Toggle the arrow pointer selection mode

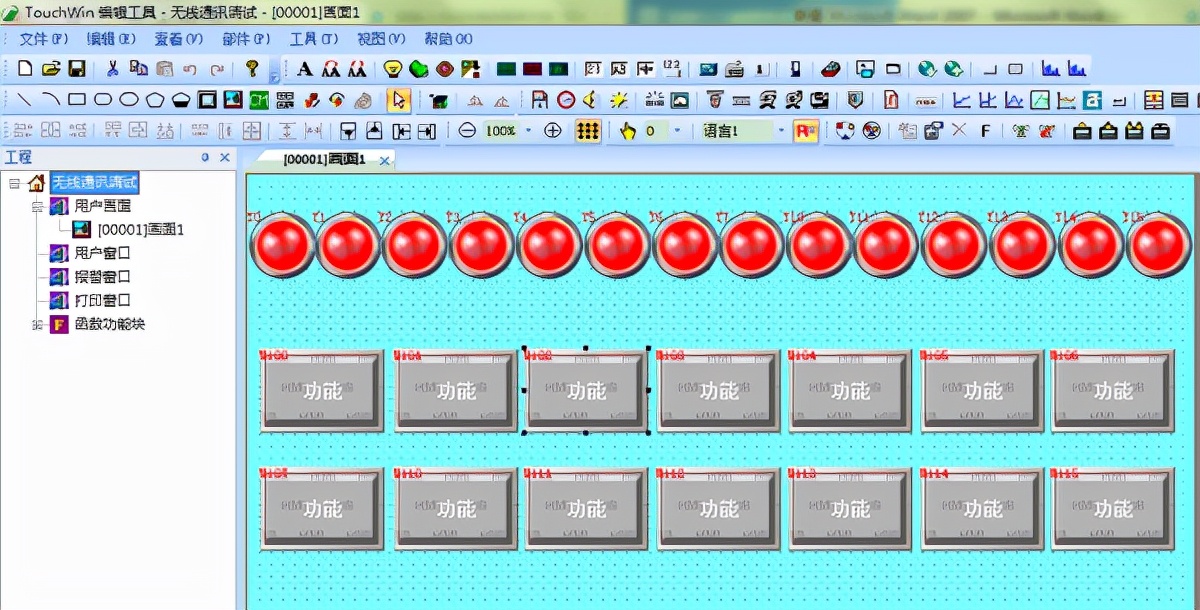click(x=399, y=100)
